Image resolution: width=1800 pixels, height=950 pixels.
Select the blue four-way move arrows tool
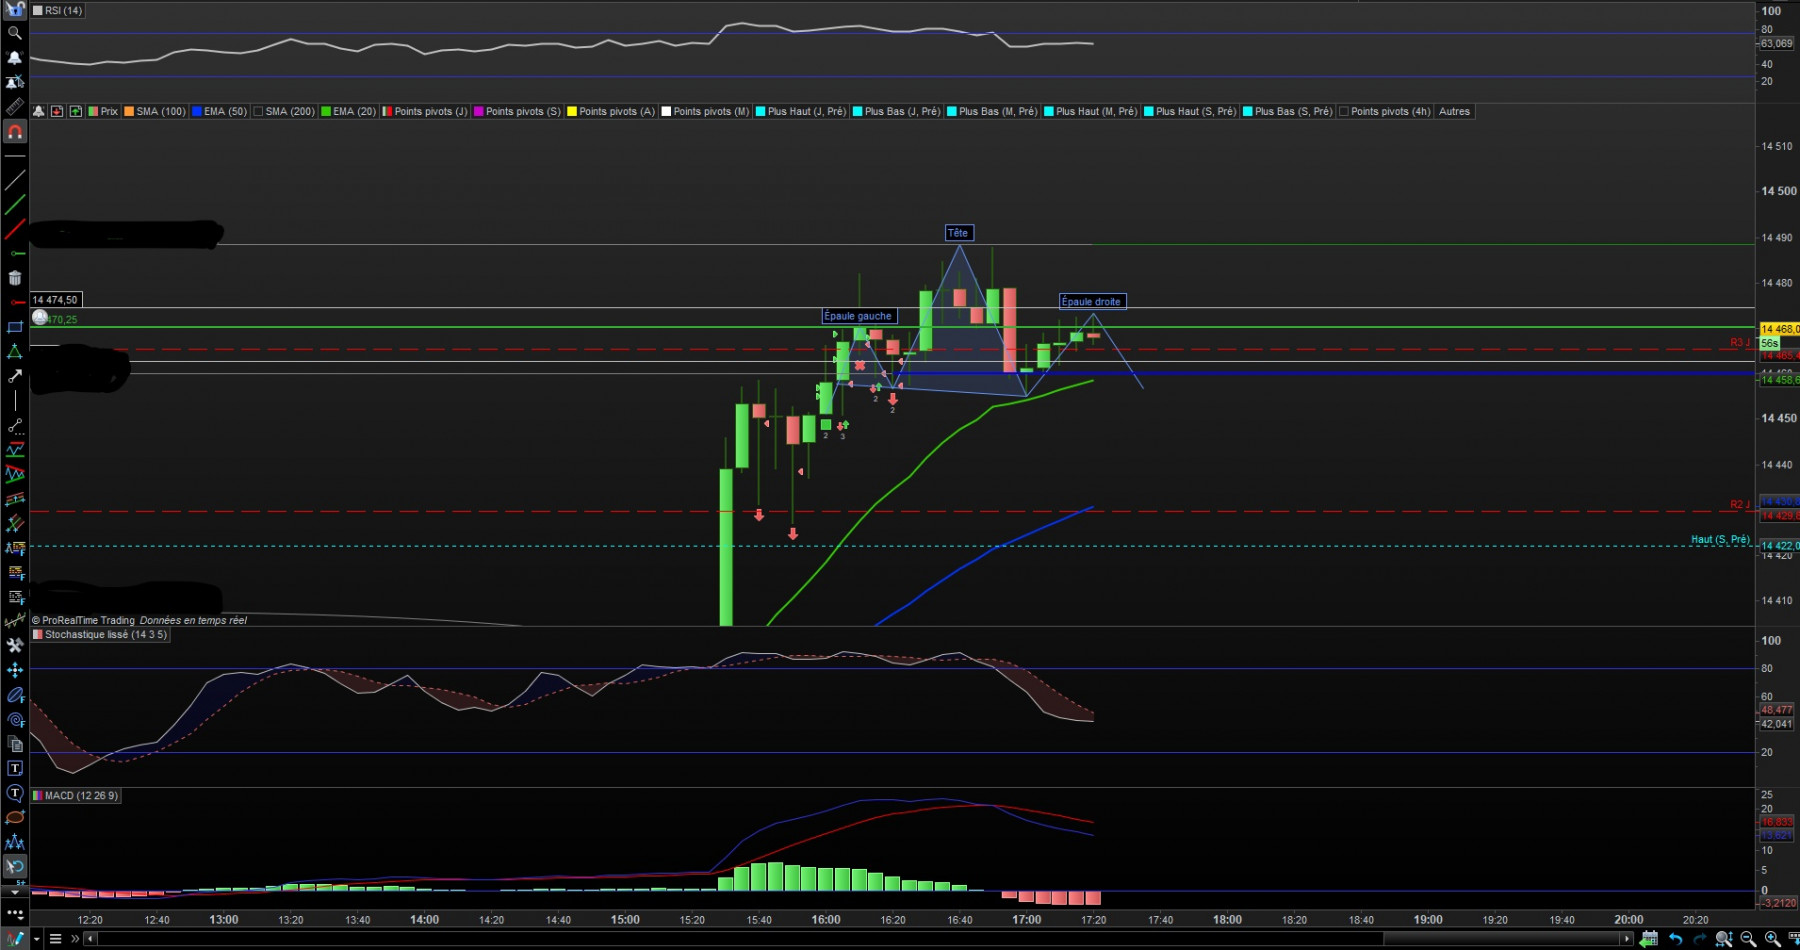tap(15, 670)
